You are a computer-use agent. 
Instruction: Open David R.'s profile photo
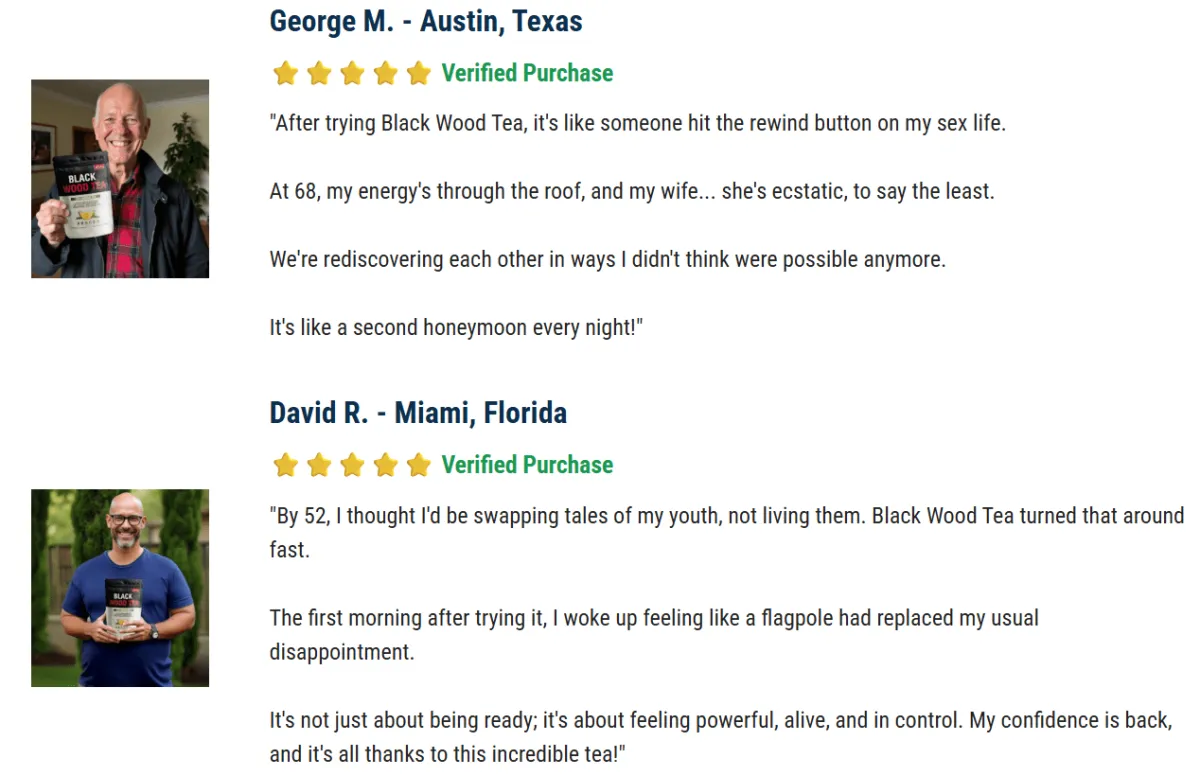[x=120, y=588]
